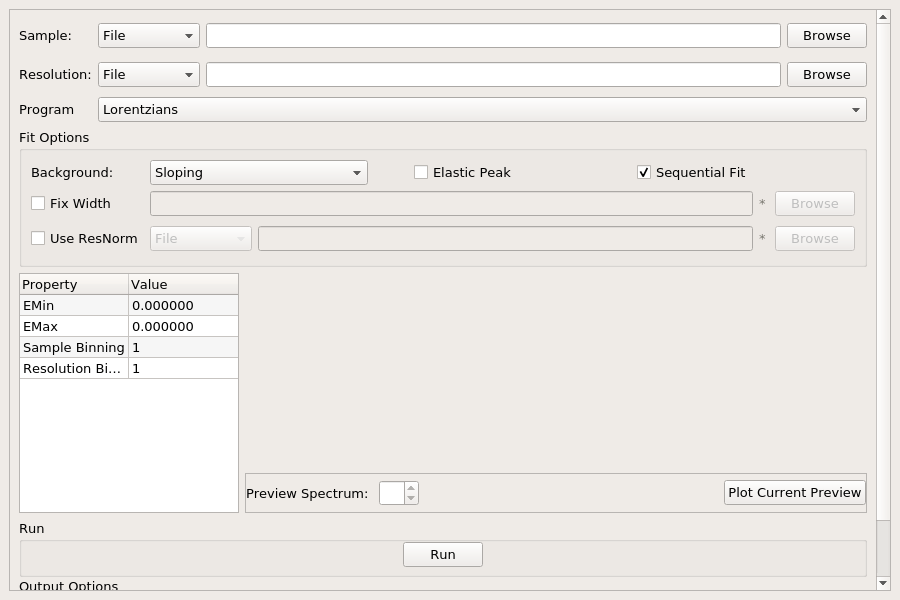Select the EMin value cell
Image resolution: width=900 pixels, height=600 pixels.
pos(183,305)
